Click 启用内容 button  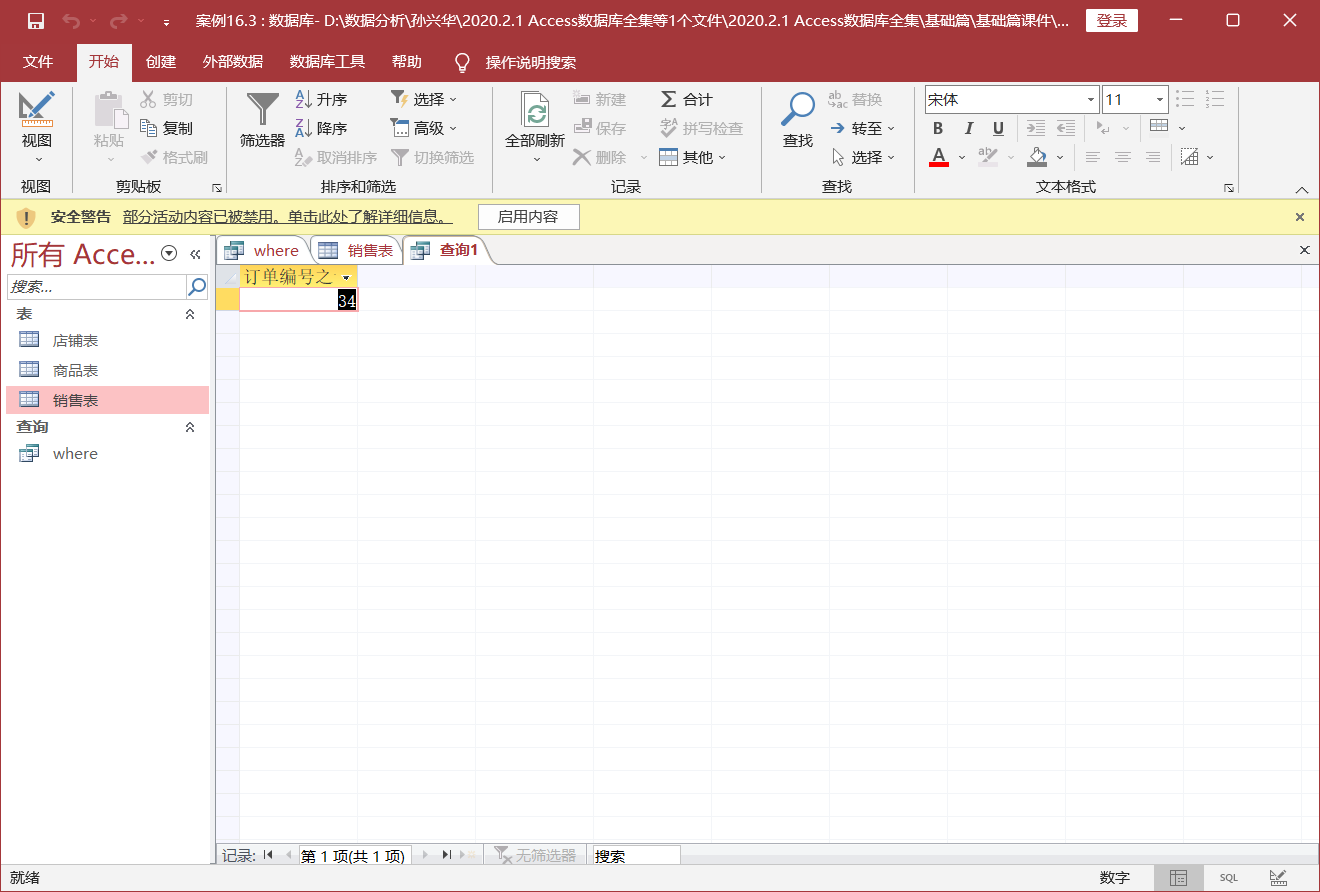coord(528,216)
